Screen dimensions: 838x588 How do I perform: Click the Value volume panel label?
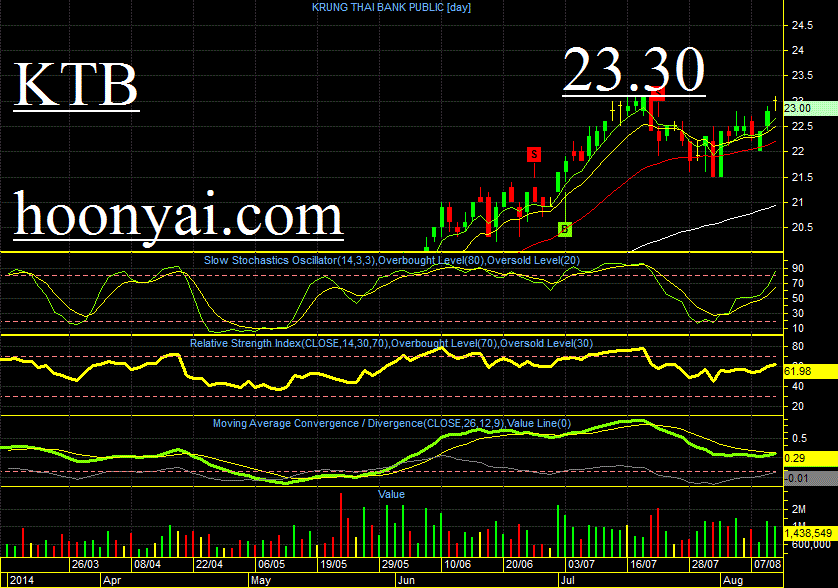pyautogui.click(x=391, y=494)
